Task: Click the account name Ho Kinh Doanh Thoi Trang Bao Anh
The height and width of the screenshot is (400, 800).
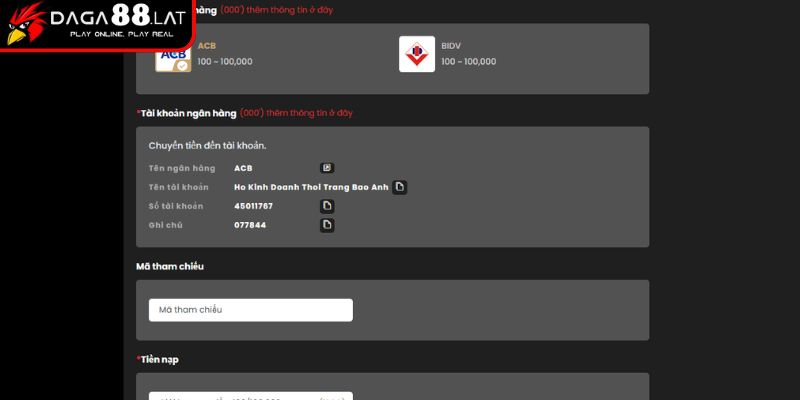Action: click(310, 187)
